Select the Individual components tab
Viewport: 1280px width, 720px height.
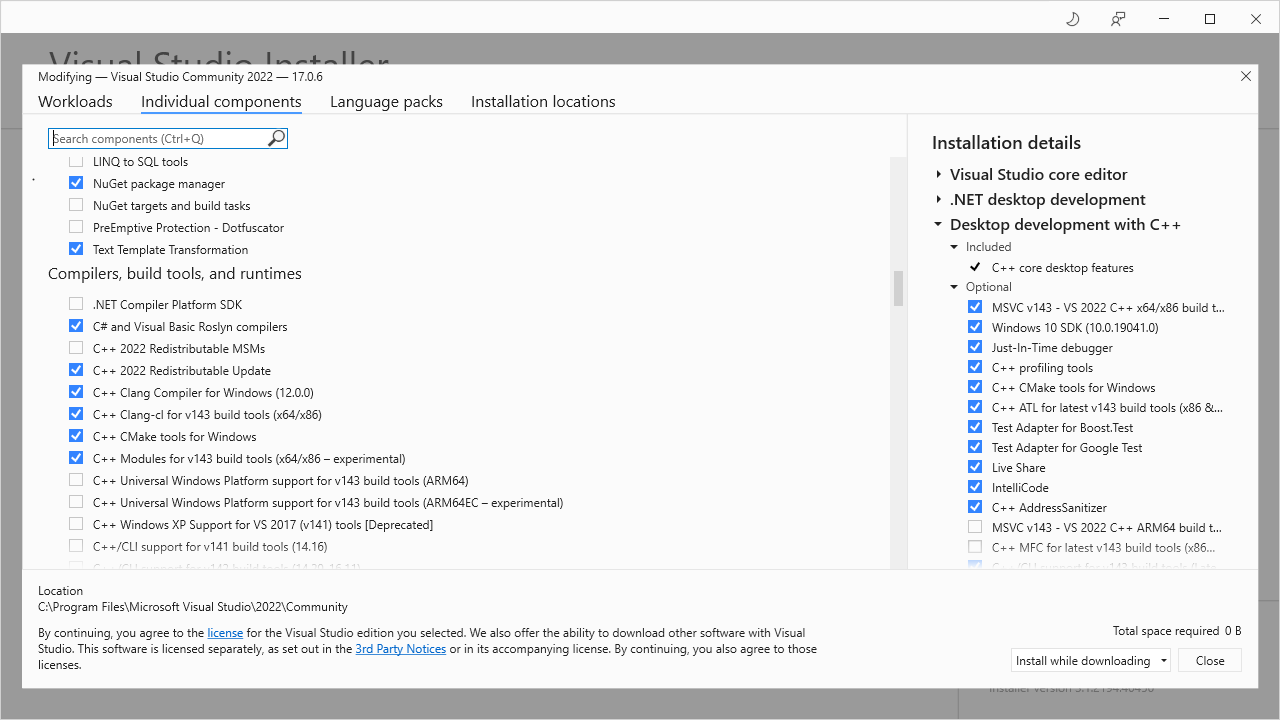[x=221, y=101]
